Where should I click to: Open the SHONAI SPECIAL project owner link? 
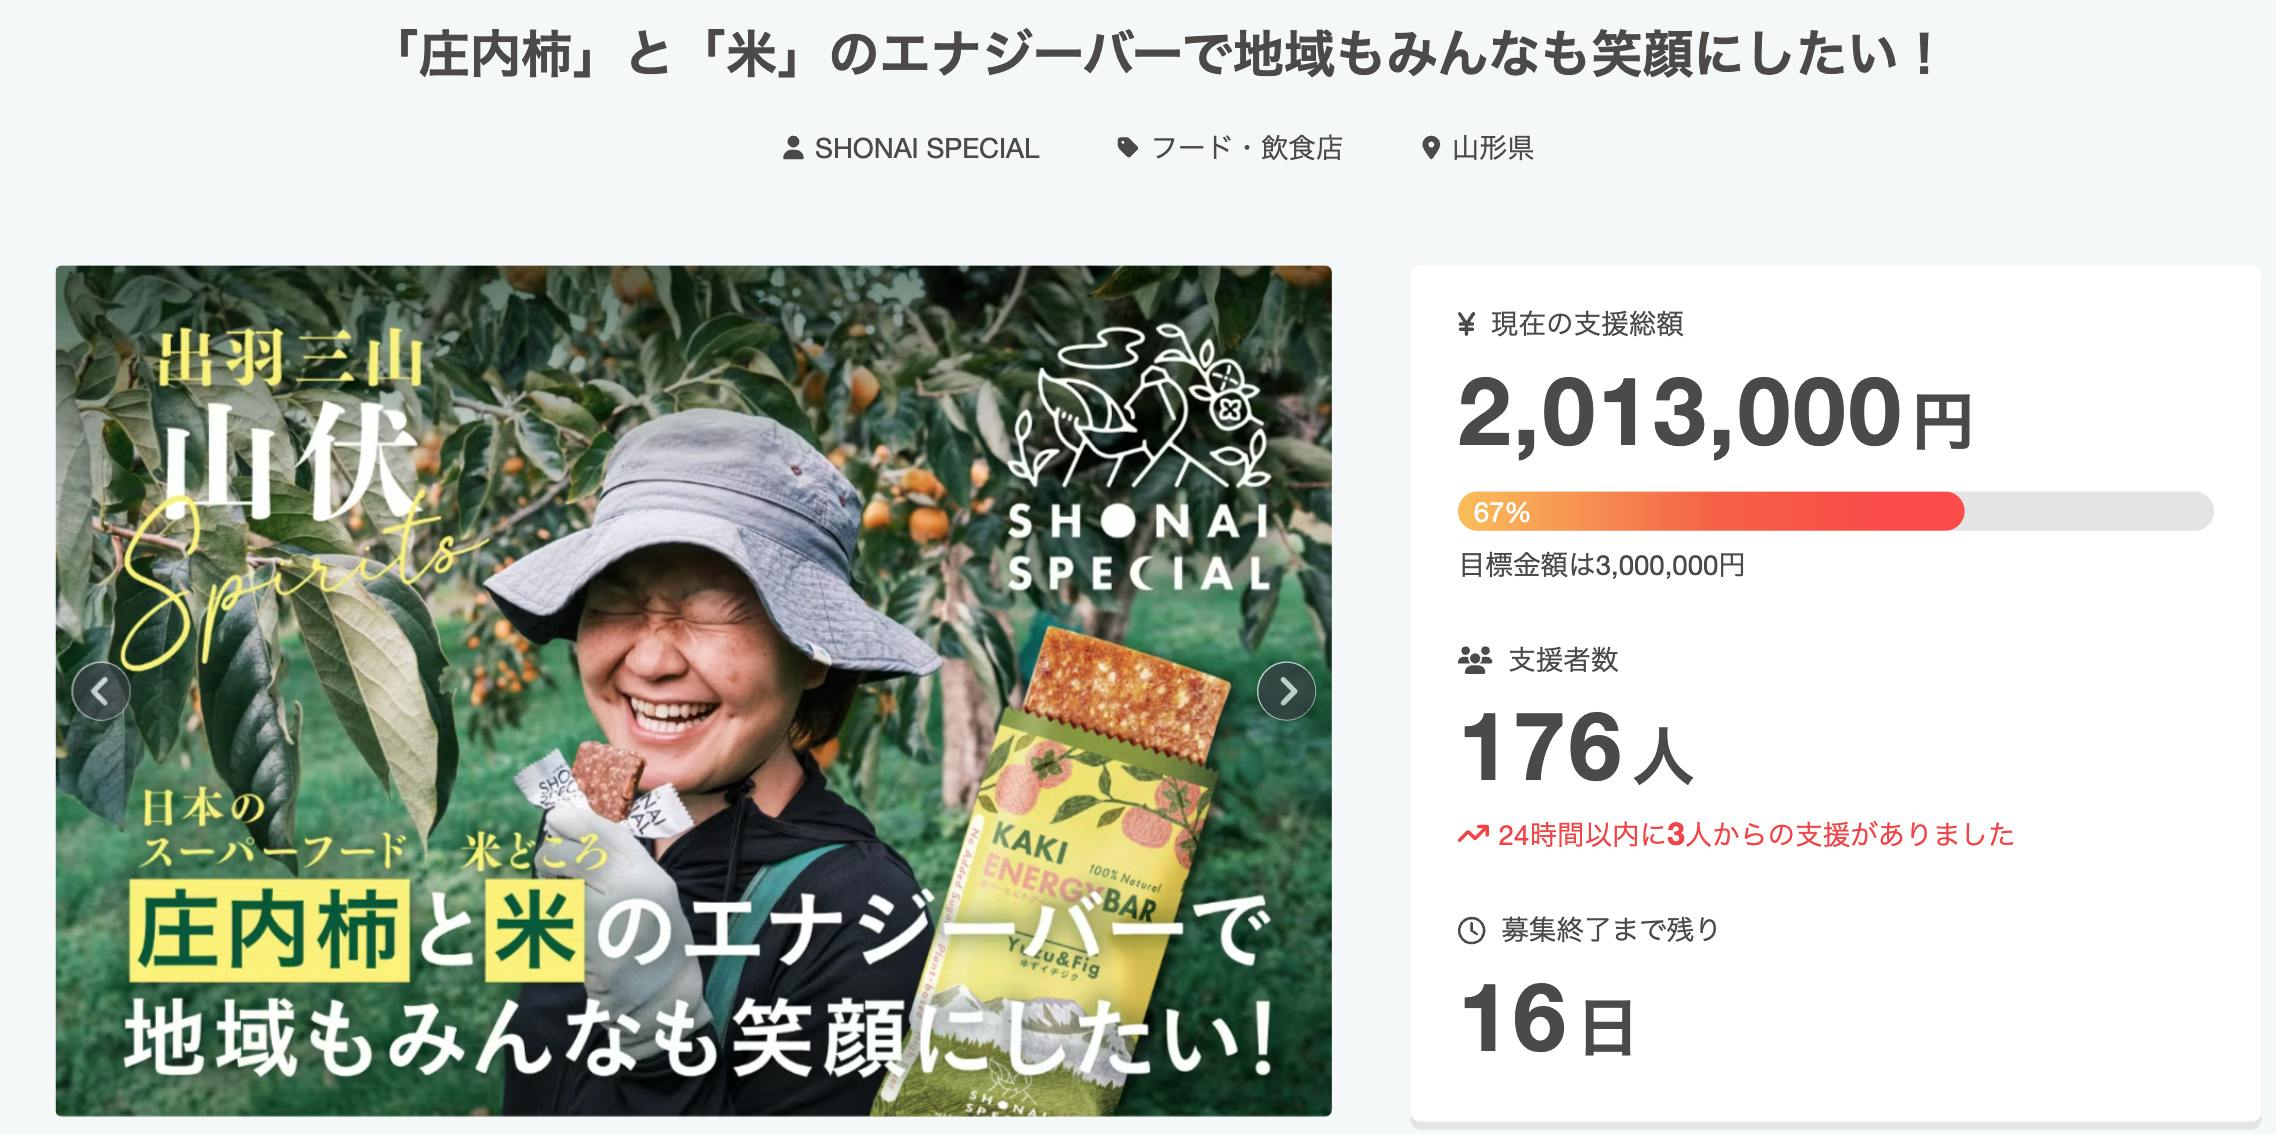[x=926, y=149]
